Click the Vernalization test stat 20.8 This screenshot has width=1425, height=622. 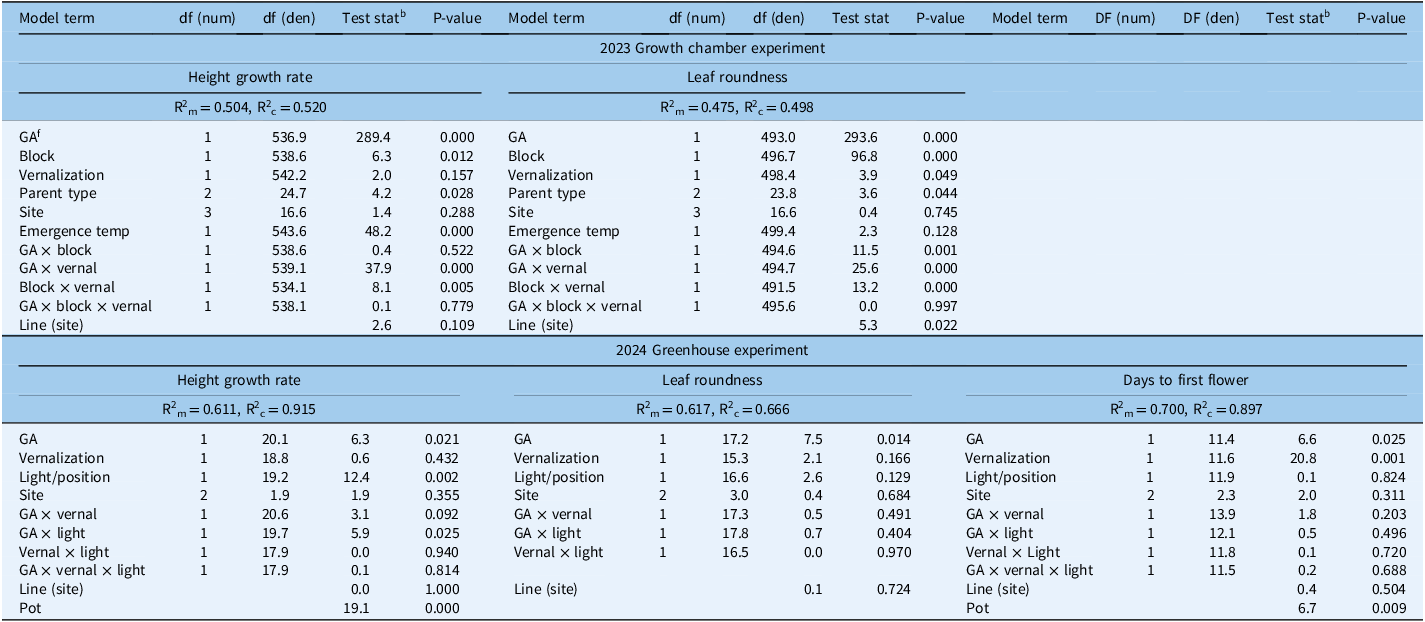coord(1301,458)
